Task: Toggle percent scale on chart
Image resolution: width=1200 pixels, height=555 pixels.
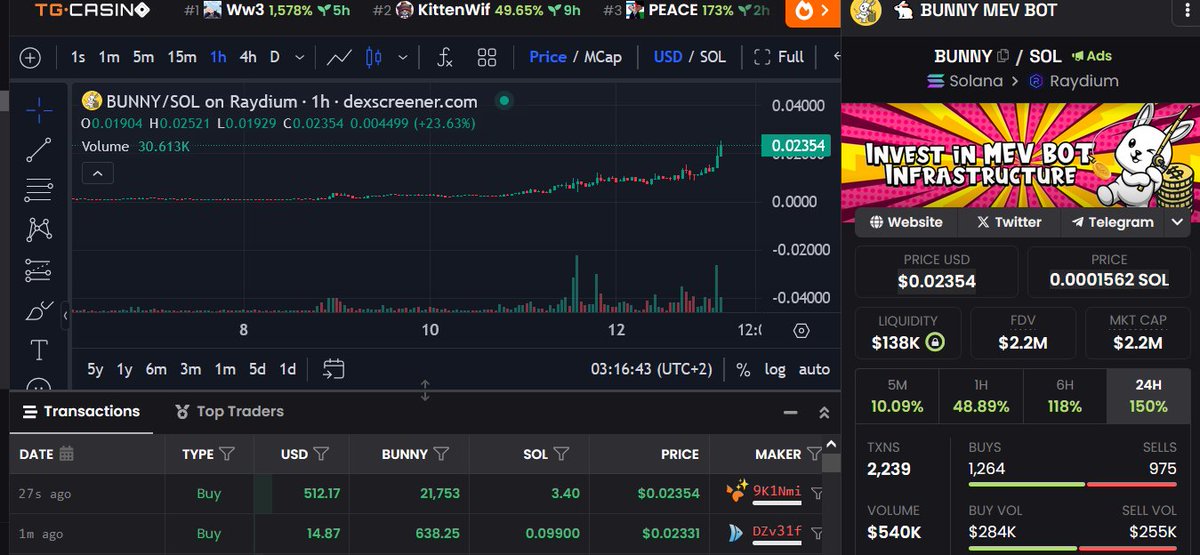Action: (743, 369)
